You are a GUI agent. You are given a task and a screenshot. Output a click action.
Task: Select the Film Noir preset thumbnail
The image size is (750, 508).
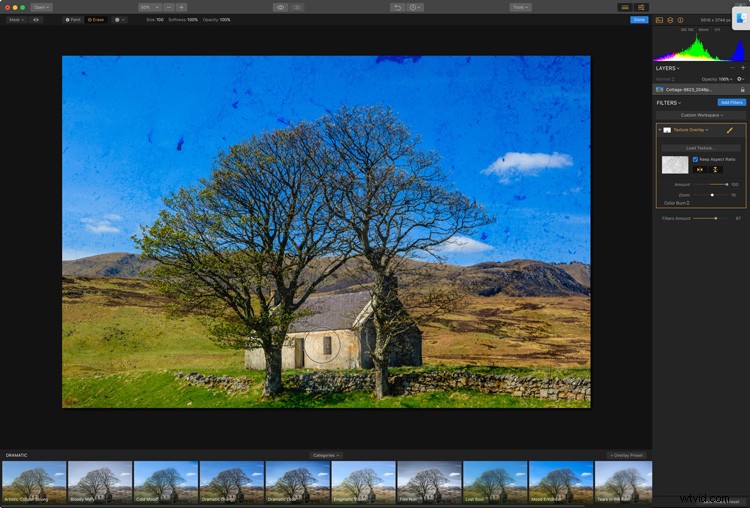point(430,482)
